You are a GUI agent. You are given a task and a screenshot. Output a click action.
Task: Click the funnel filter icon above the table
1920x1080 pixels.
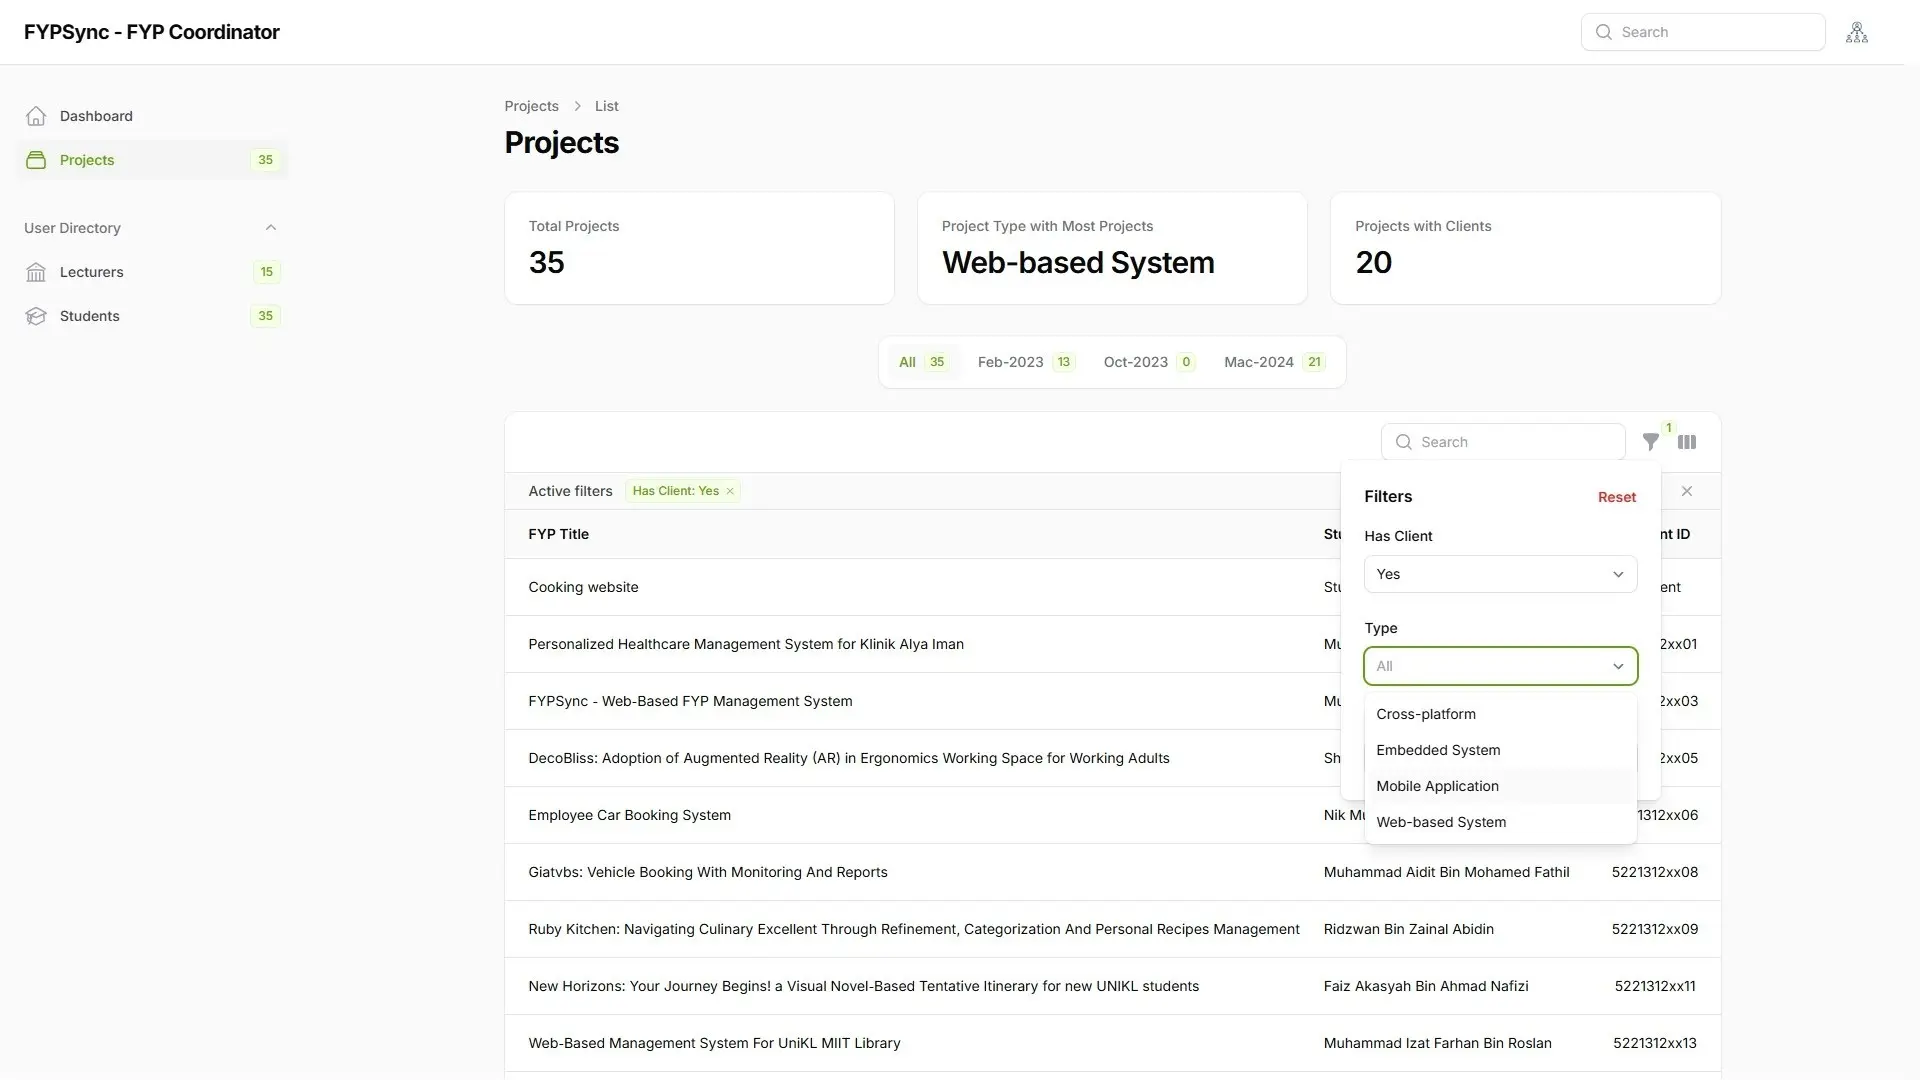click(x=1651, y=441)
